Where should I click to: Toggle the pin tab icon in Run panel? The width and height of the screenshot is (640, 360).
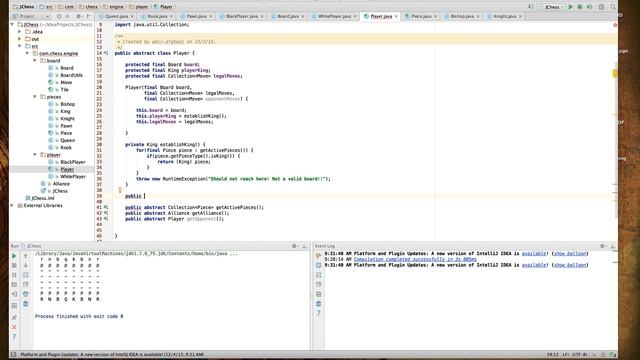click(x=14, y=318)
